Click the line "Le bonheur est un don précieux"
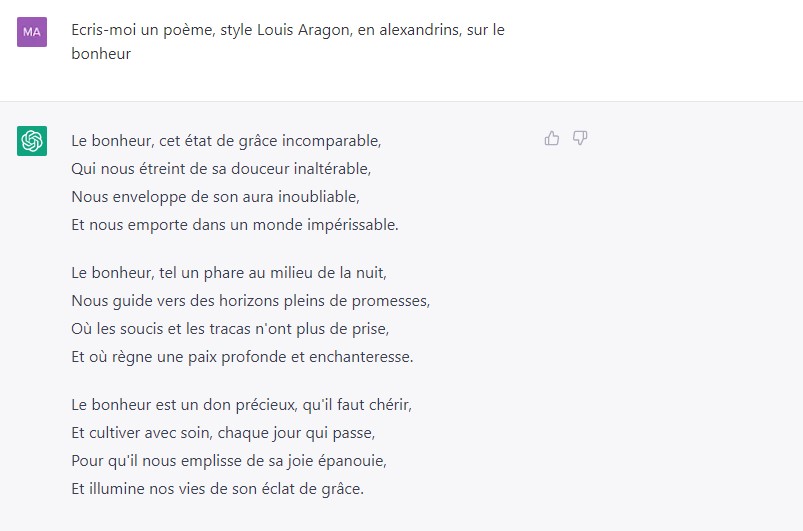This screenshot has width=803, height=531. [241, 404]
